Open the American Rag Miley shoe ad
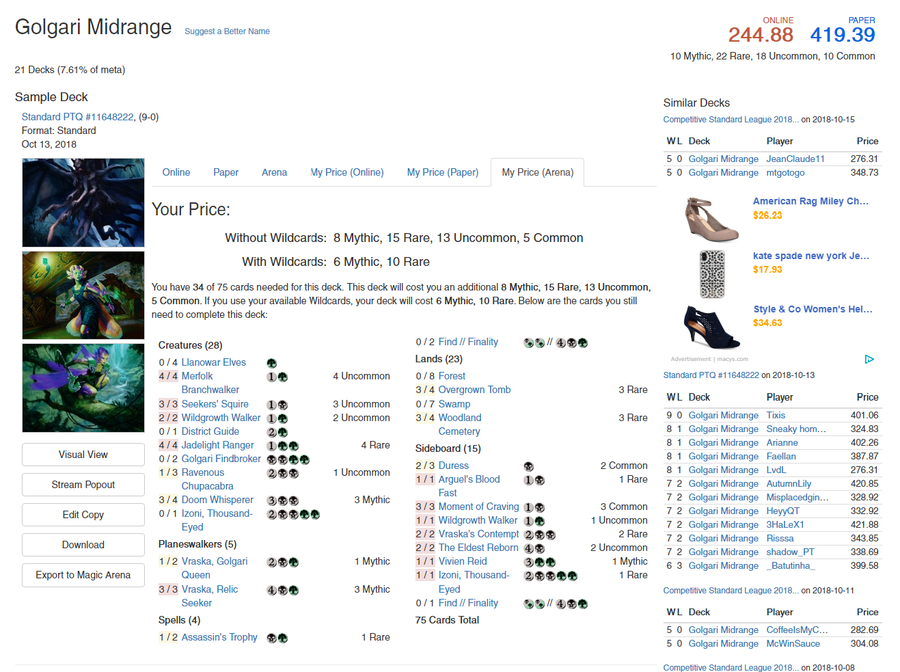 coord(810,201)
